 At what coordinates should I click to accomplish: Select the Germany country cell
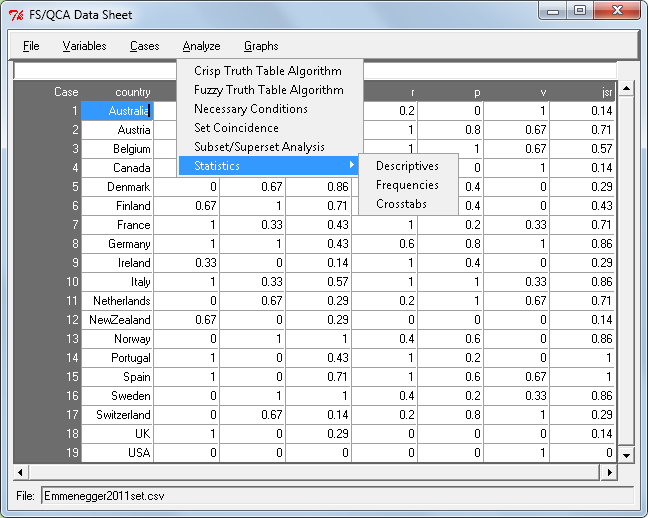pyautogui.click(x=117, y=244)
